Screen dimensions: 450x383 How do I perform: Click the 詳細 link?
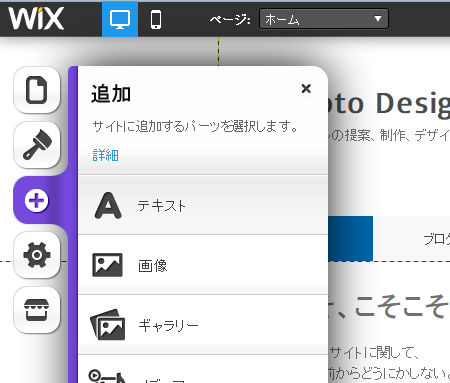coord(105,155)
